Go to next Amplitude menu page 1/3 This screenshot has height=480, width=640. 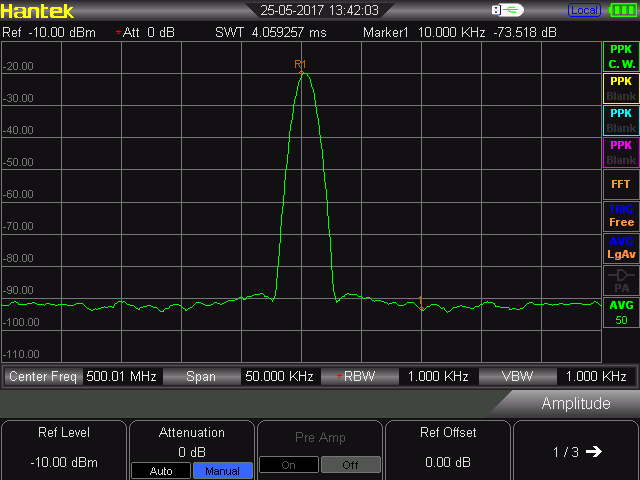tap(577, 451)
